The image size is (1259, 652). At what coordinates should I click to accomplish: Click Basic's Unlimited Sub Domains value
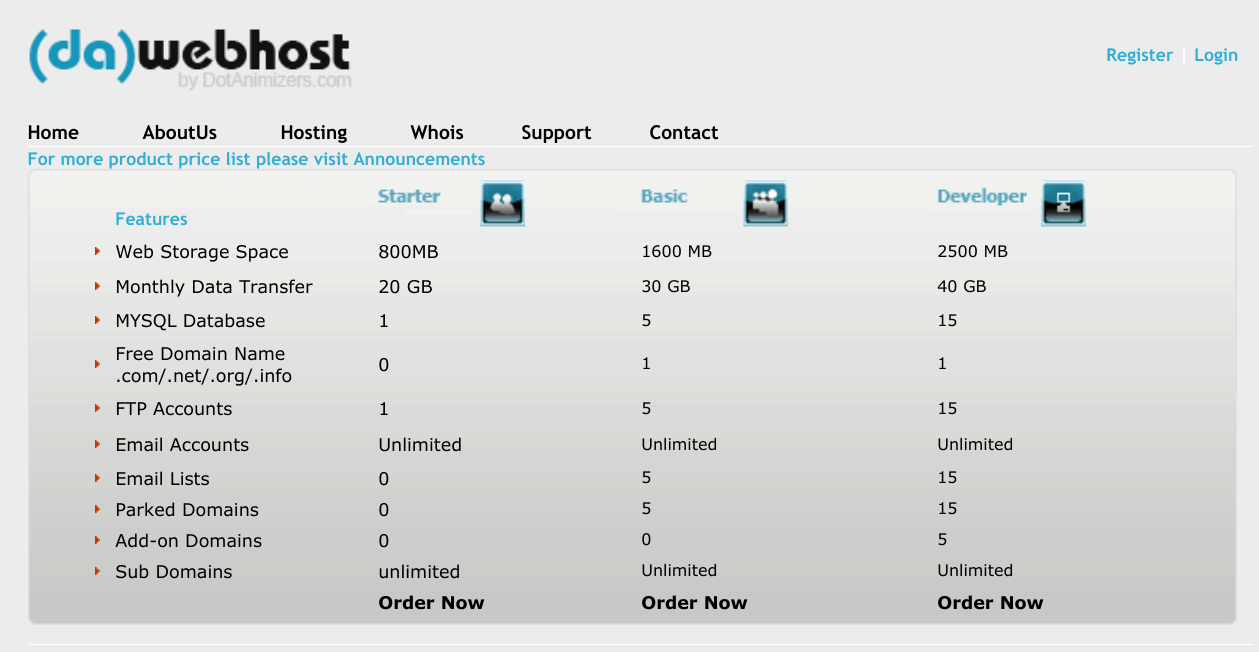coord(679,570)
